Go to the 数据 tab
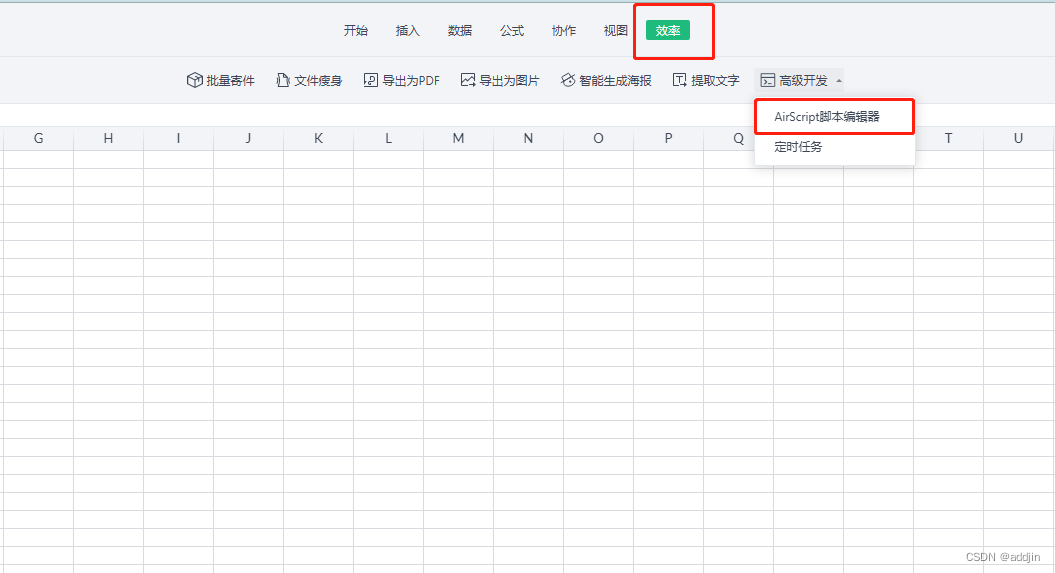 click(460, 30)
